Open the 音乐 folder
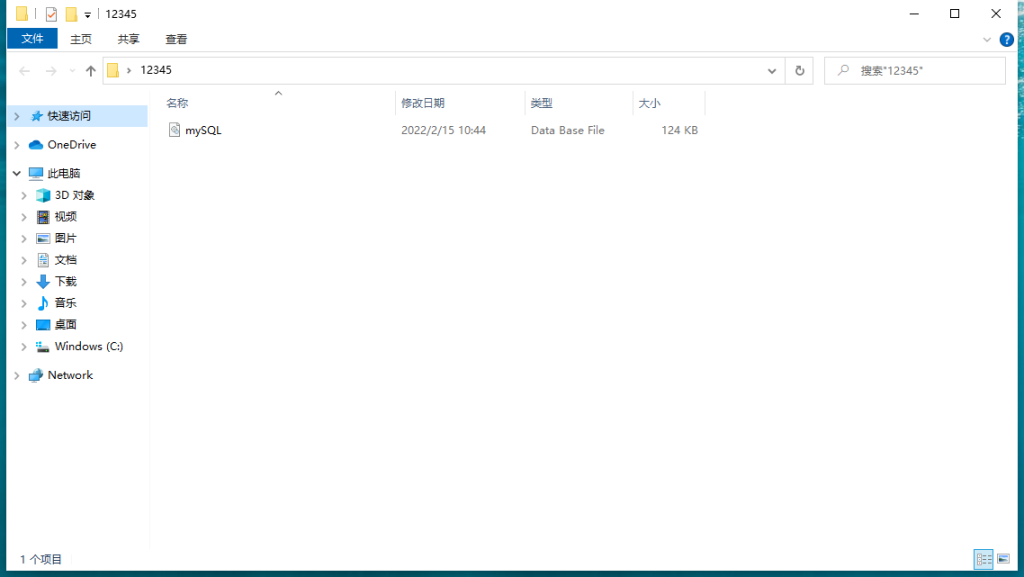Image resolution: width=1024 pixels, height=577 pixels. tap(65, 303)
